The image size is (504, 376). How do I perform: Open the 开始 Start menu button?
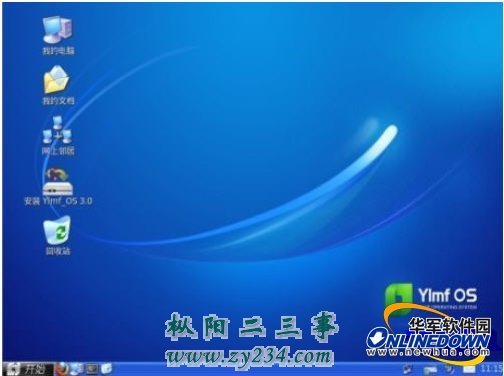tap(27, 369)
